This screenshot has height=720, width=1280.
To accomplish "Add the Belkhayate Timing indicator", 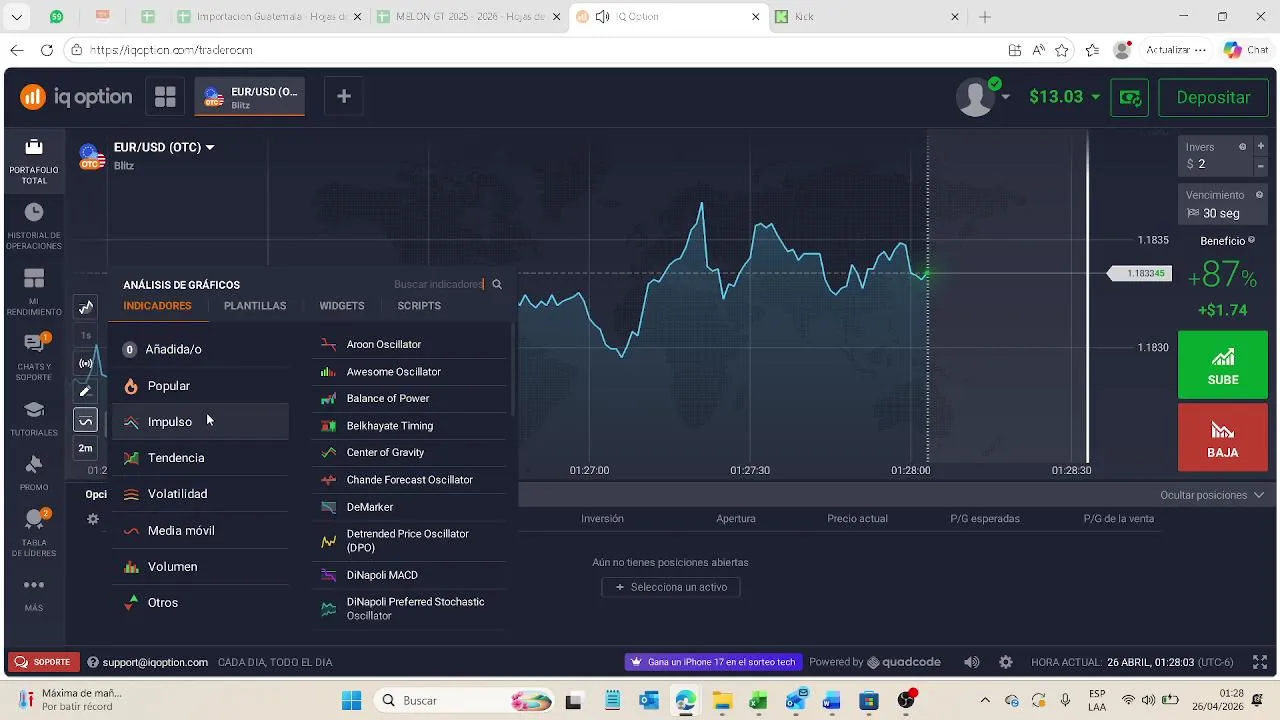I will pos(410,426).
